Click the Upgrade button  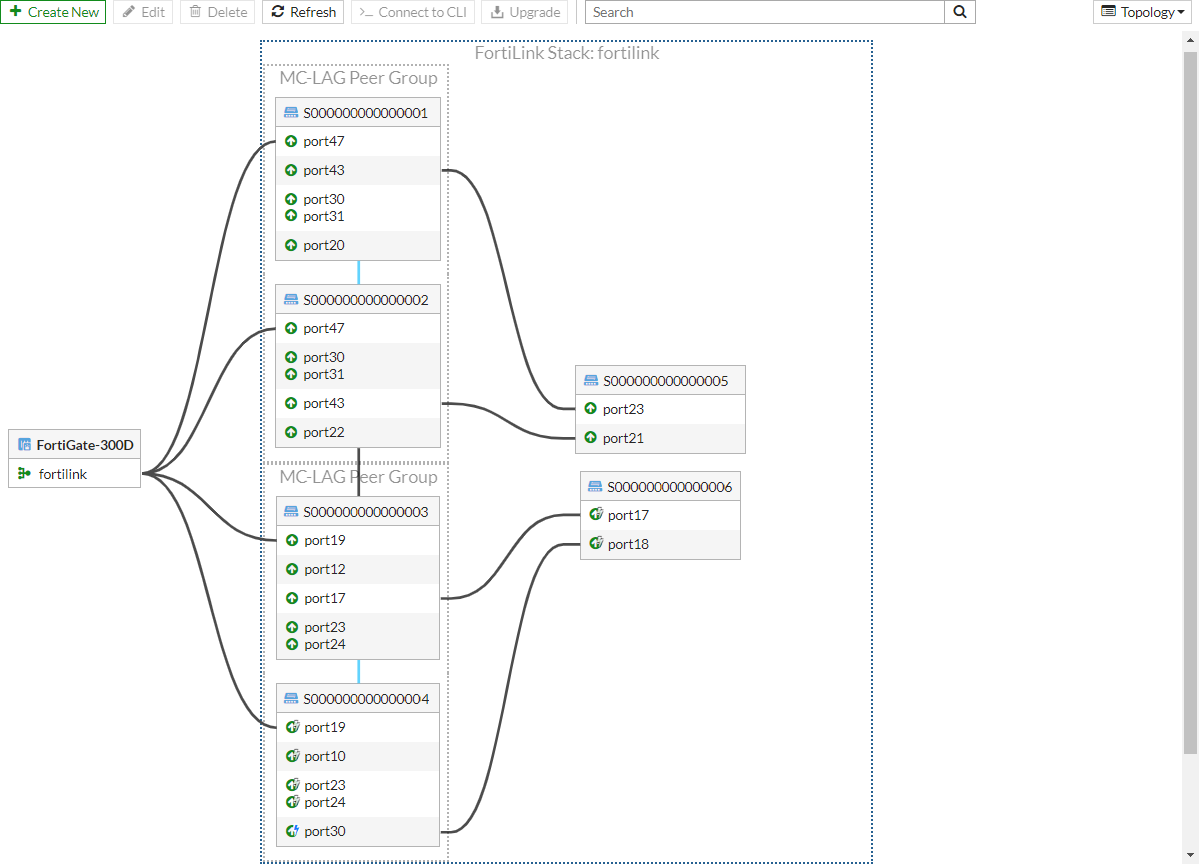[525, 12]
